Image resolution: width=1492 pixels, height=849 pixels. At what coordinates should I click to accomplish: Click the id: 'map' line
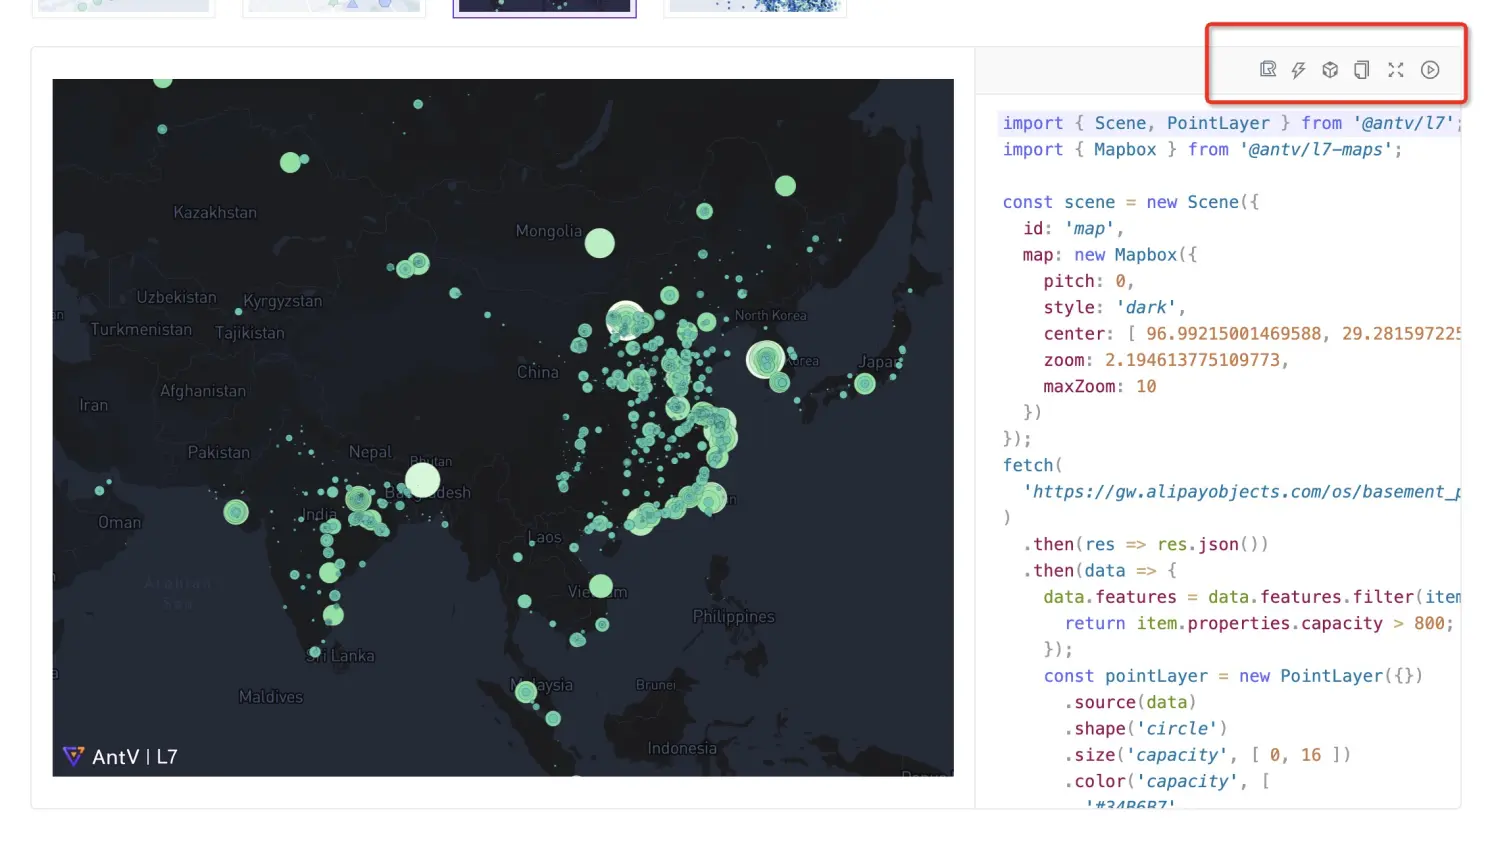pos(1073,228)
